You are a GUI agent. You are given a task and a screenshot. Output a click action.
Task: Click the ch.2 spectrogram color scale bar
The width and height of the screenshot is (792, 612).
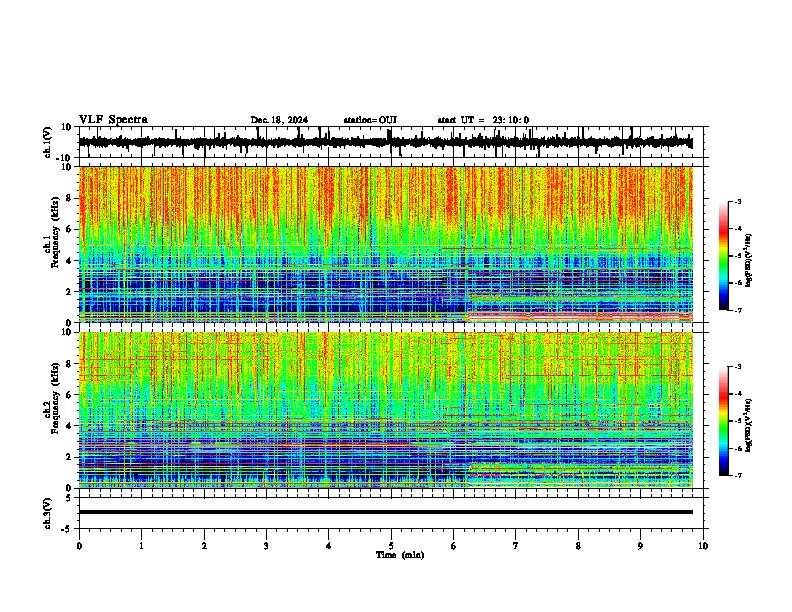[724, 421]
